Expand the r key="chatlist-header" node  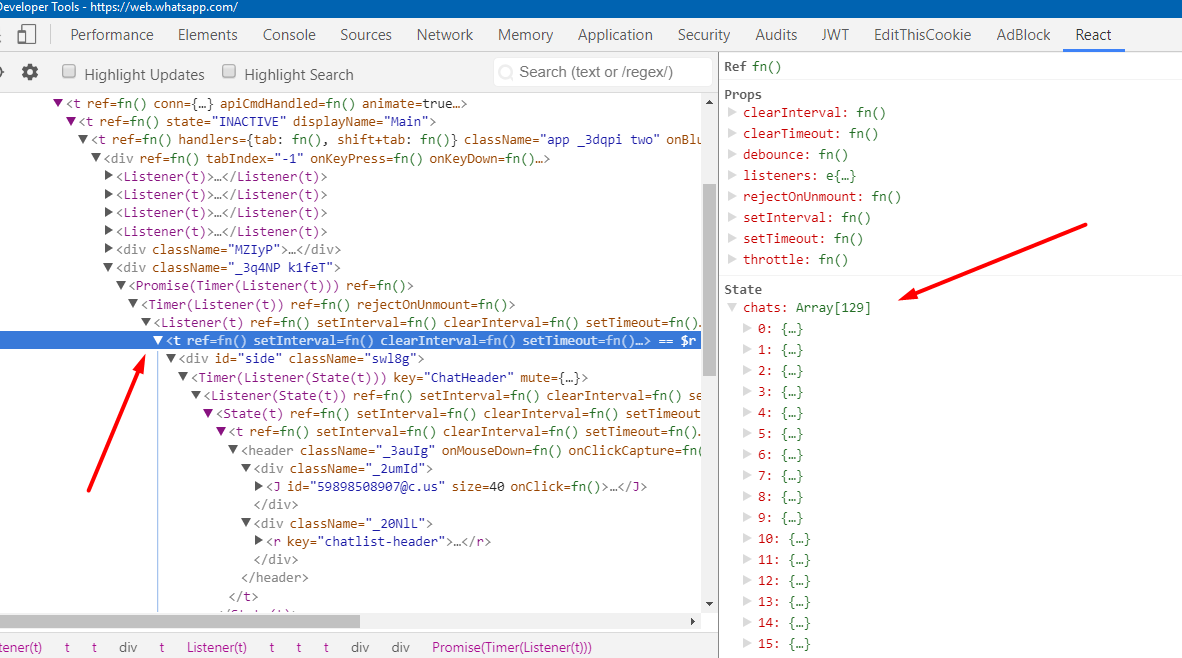[259, 540]
